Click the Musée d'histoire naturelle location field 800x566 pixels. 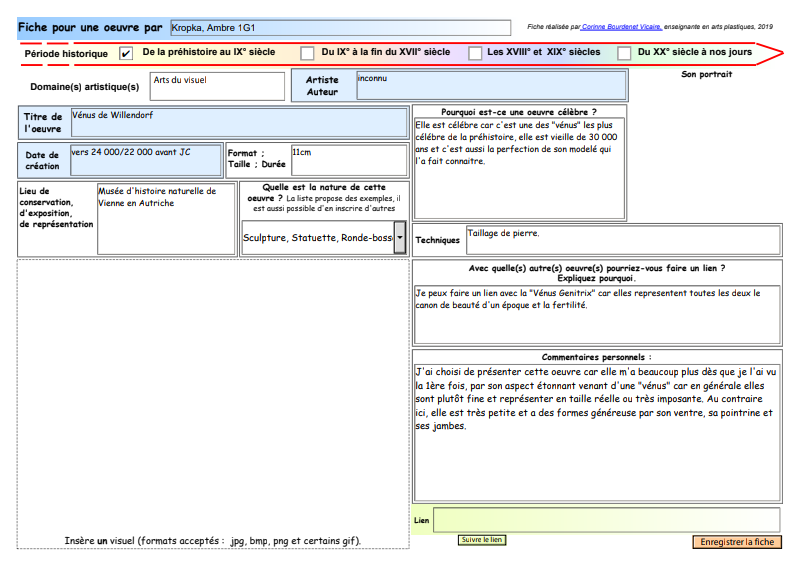pos(165,217)
